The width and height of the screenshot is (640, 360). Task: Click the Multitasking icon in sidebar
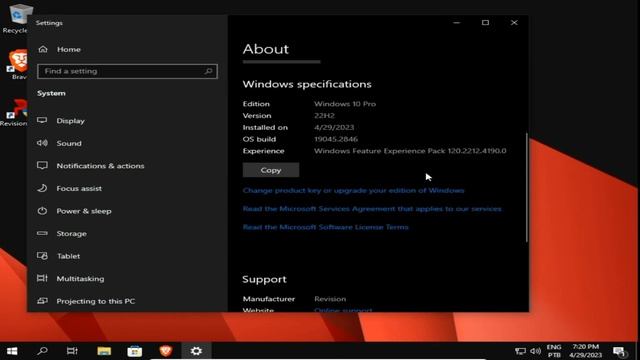(x=42, y=278)
